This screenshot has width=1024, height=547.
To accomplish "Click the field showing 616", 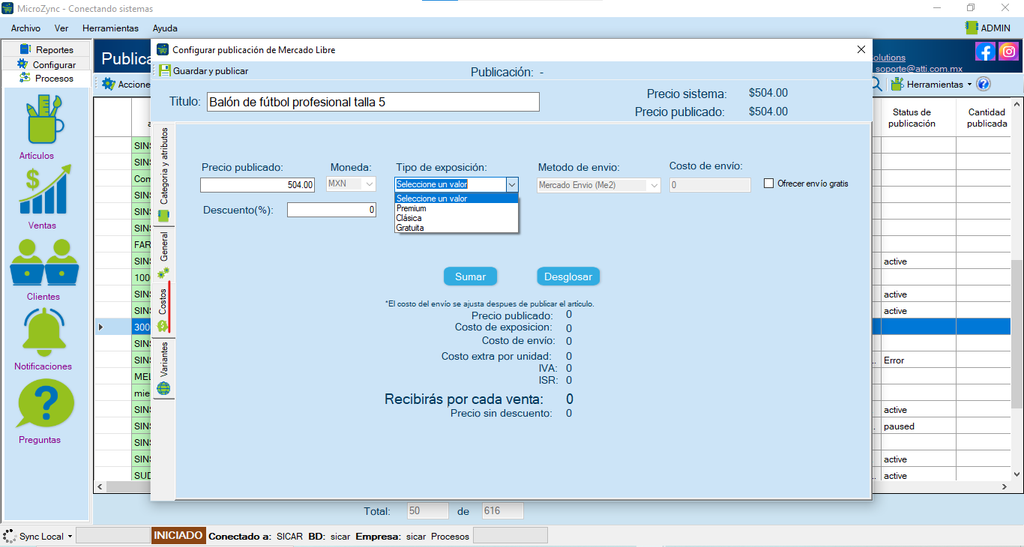I will [x=502, y=511].
